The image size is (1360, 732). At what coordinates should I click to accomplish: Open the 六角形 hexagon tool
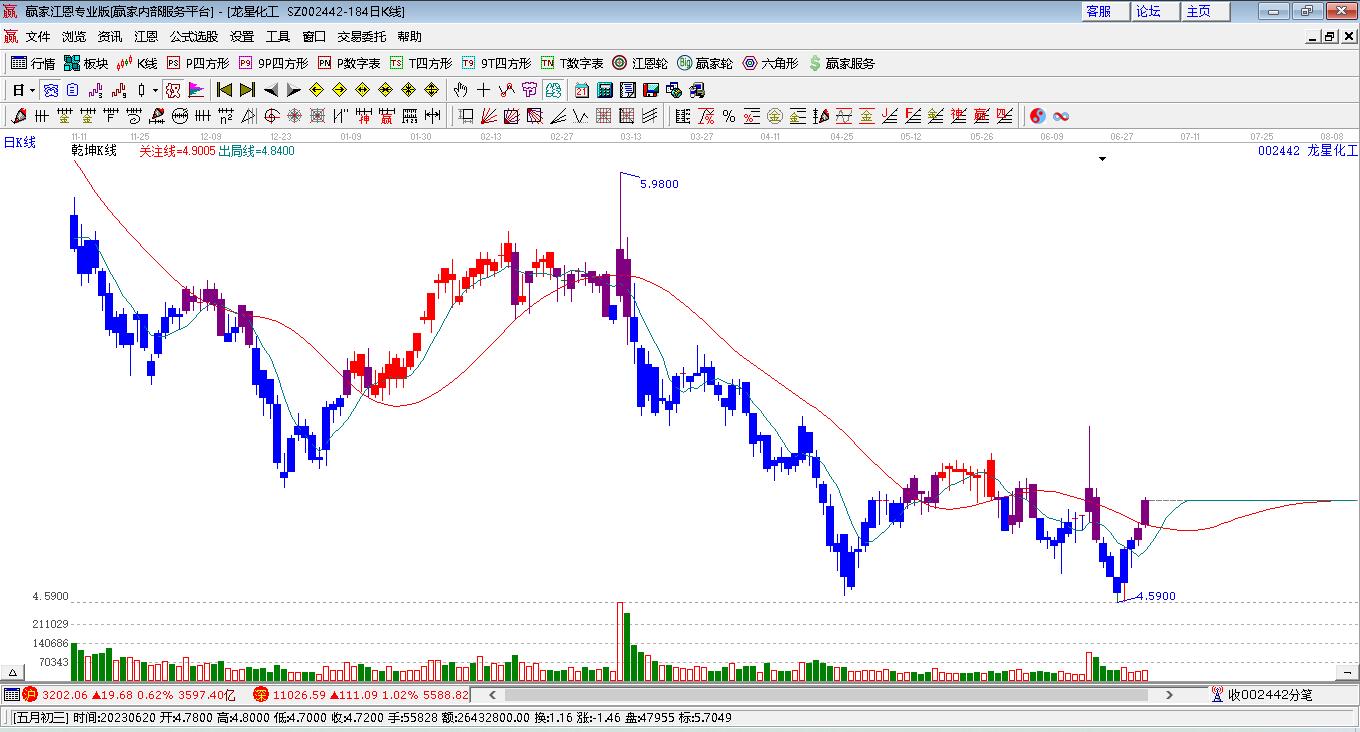770,63
